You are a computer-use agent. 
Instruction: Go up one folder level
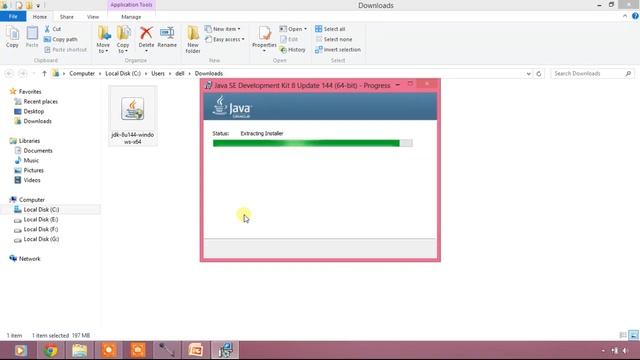point(44,73)
